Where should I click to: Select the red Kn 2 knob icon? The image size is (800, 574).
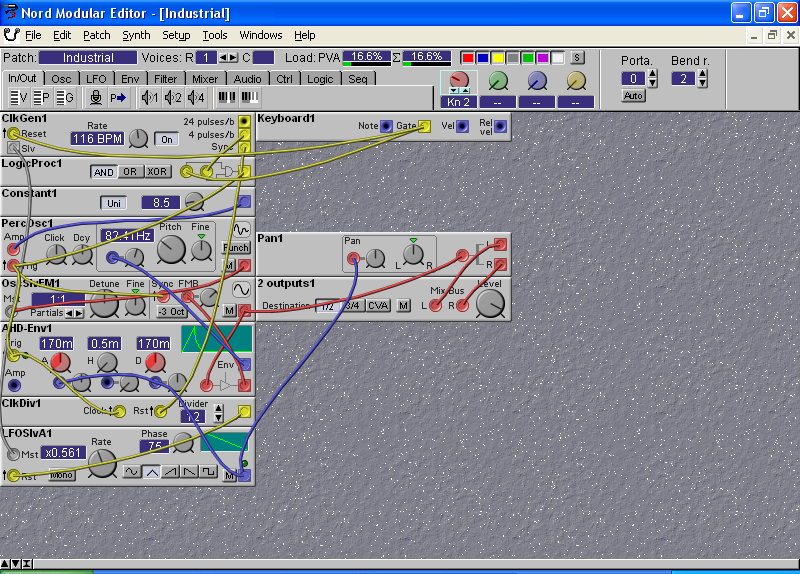459,81
